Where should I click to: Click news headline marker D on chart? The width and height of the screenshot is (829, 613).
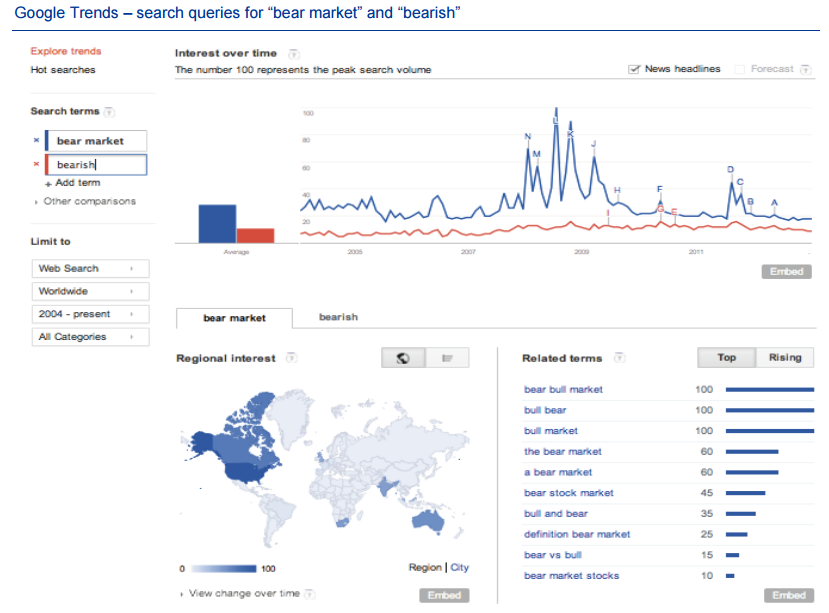[731, 169]
